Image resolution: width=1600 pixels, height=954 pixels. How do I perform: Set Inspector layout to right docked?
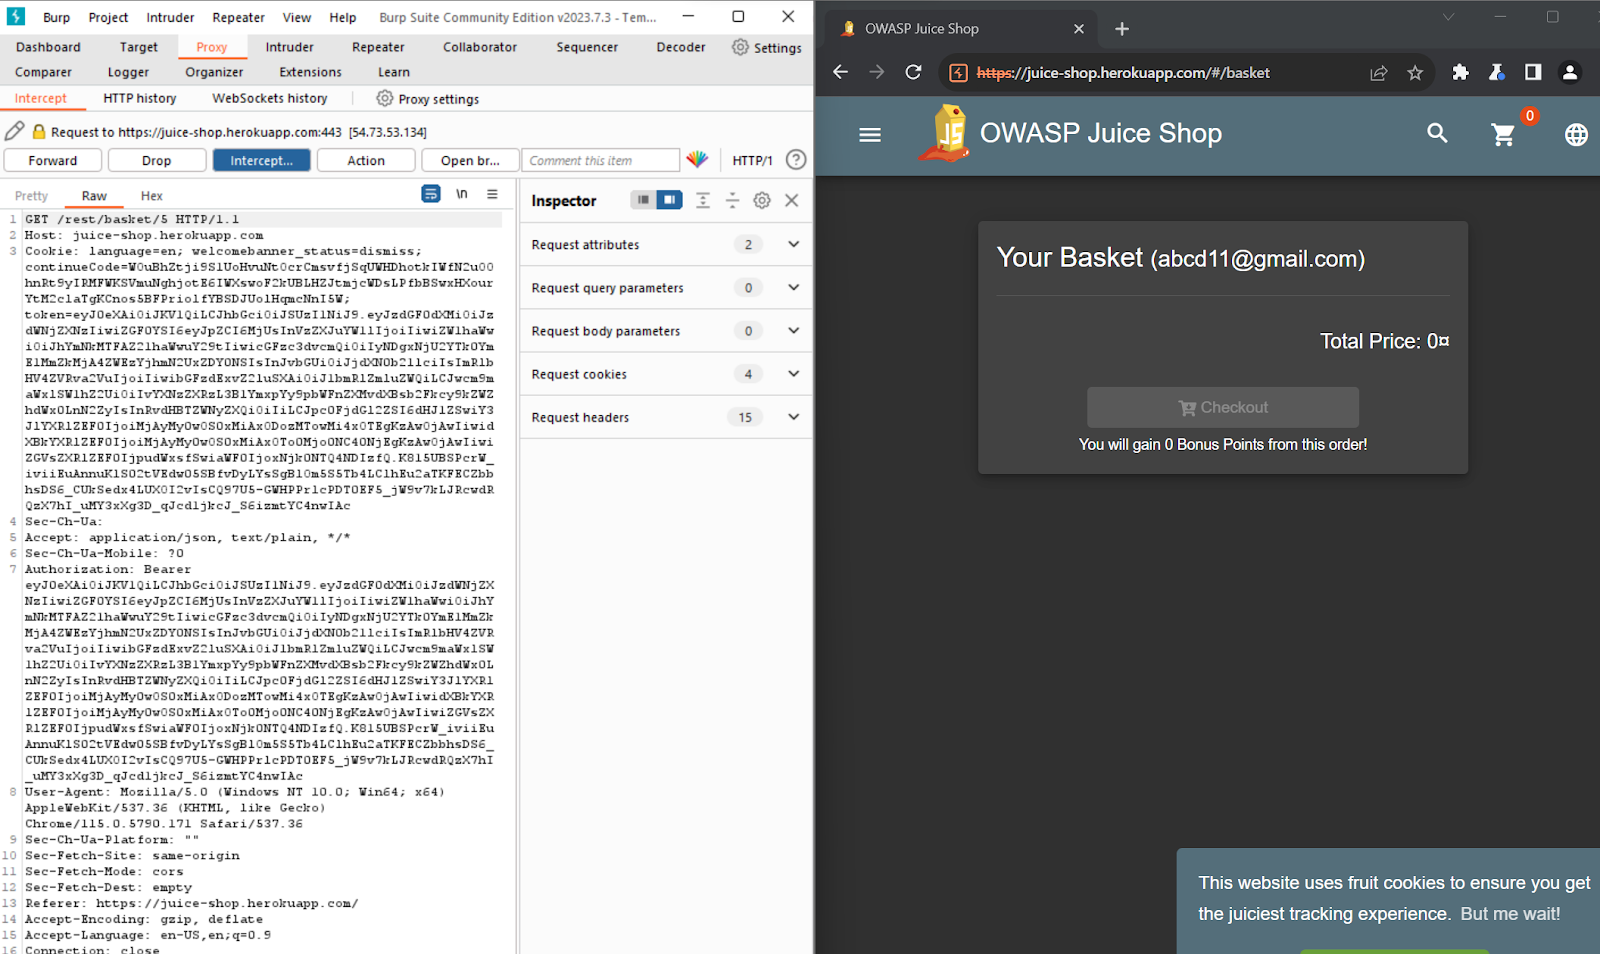point(669,200)
